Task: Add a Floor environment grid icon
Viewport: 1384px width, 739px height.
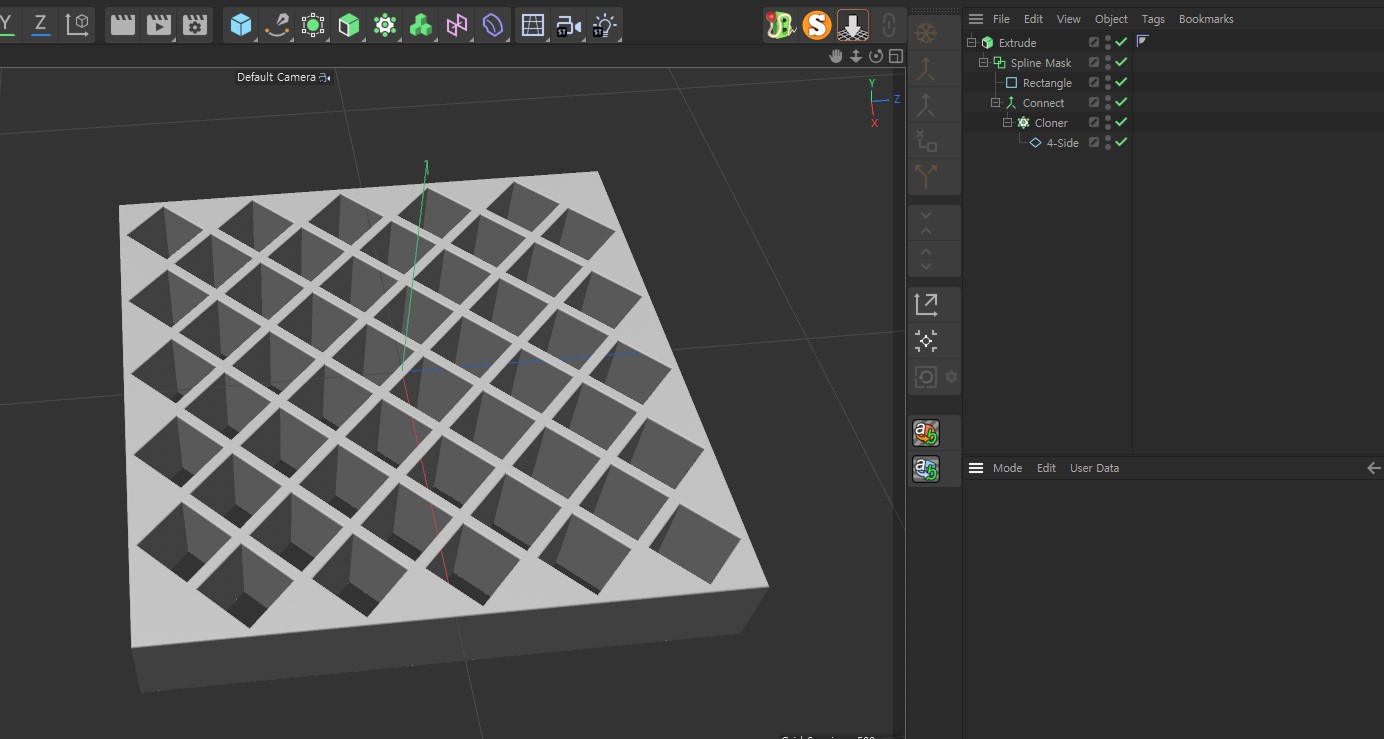Action: coord(533,25)
